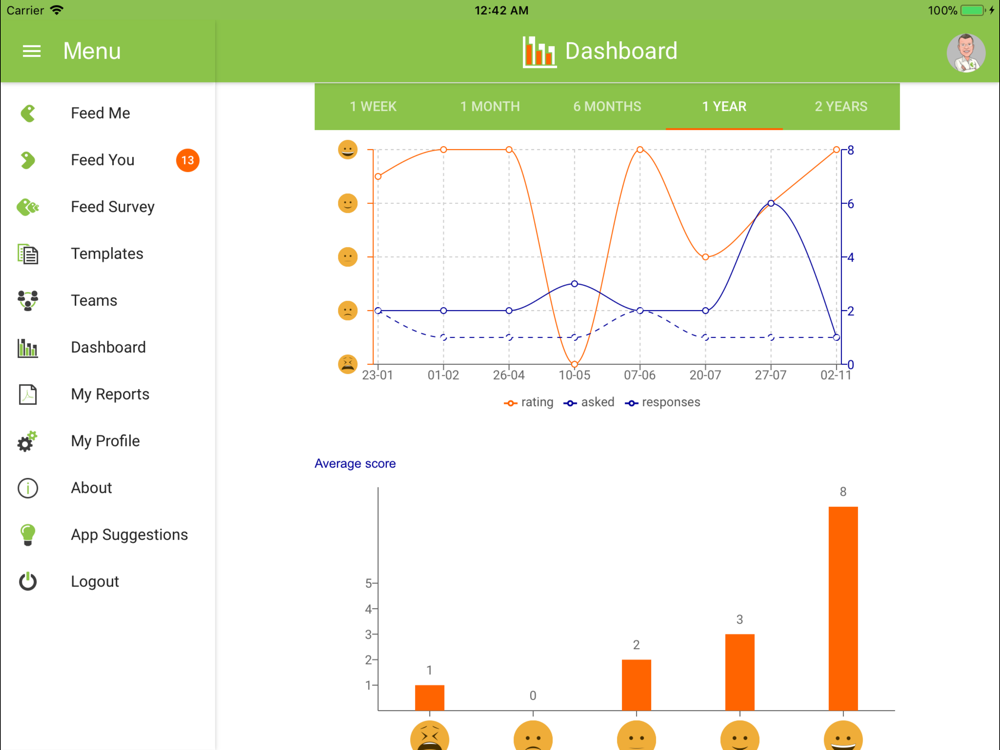The height and width of the screenshot is (750, 1000).
Task: Open Templates menu item
Action: pos(108,254)
